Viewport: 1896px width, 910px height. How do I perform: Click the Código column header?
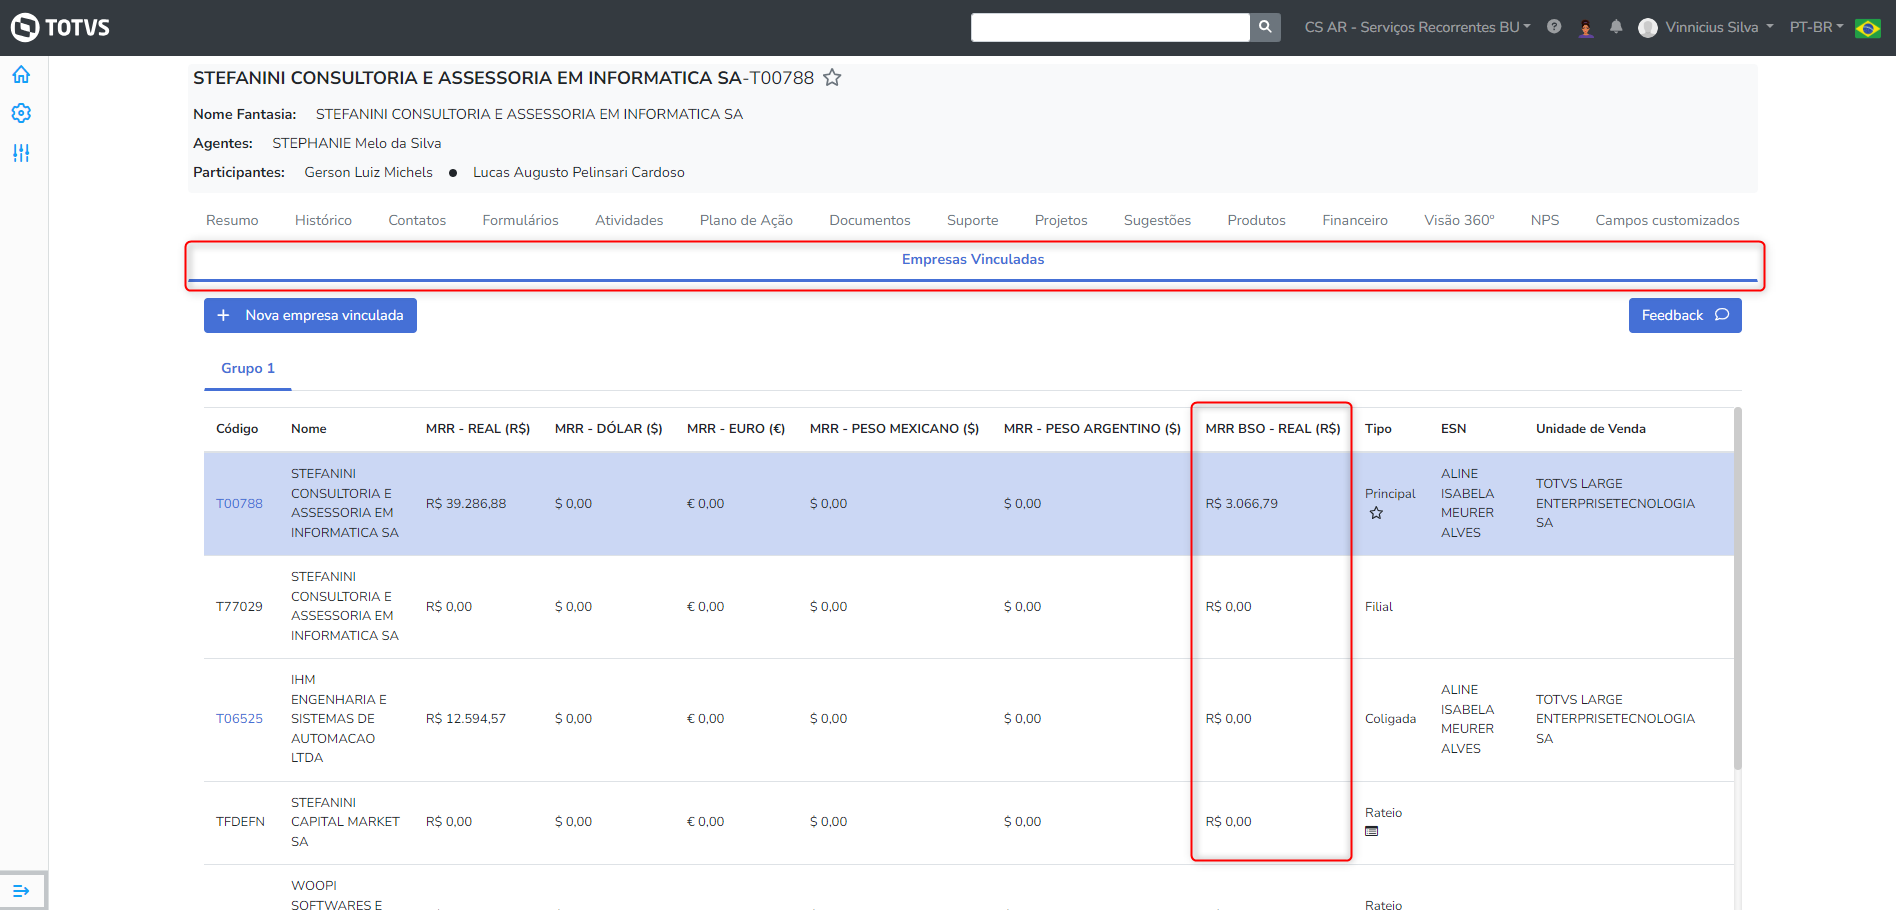[237, 428]
